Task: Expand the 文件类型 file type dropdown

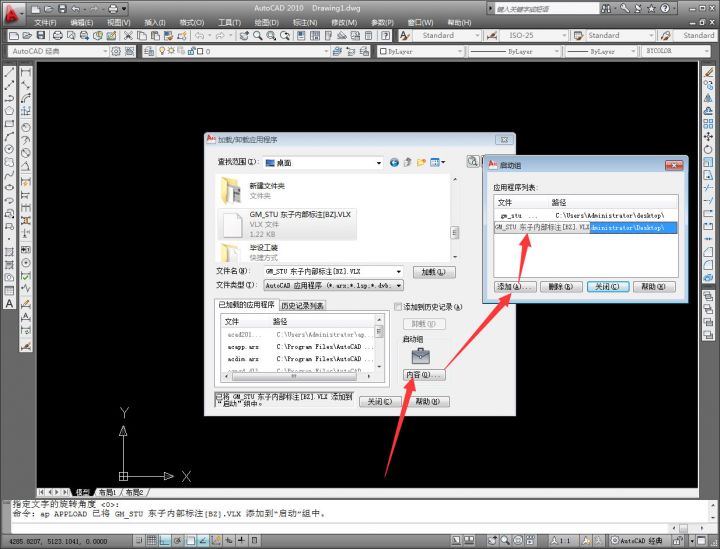Action: pyautogui.click(x=399, y=285)
